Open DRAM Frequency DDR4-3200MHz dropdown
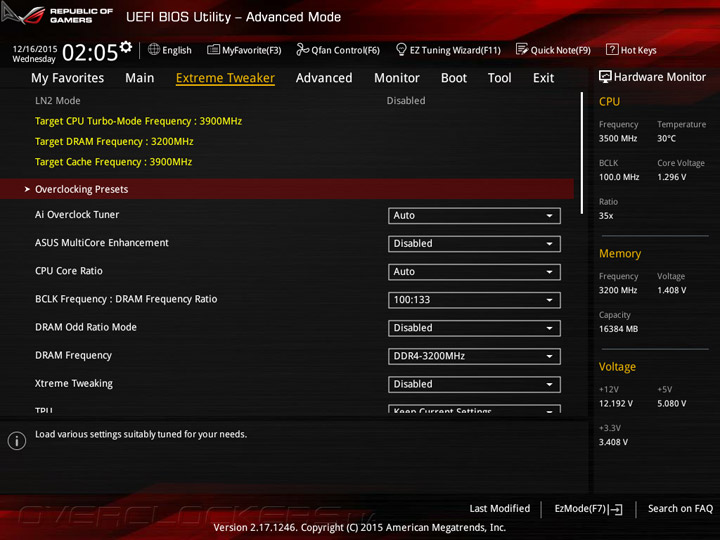This screenshot has width=720, height=540. pos(474,356)
